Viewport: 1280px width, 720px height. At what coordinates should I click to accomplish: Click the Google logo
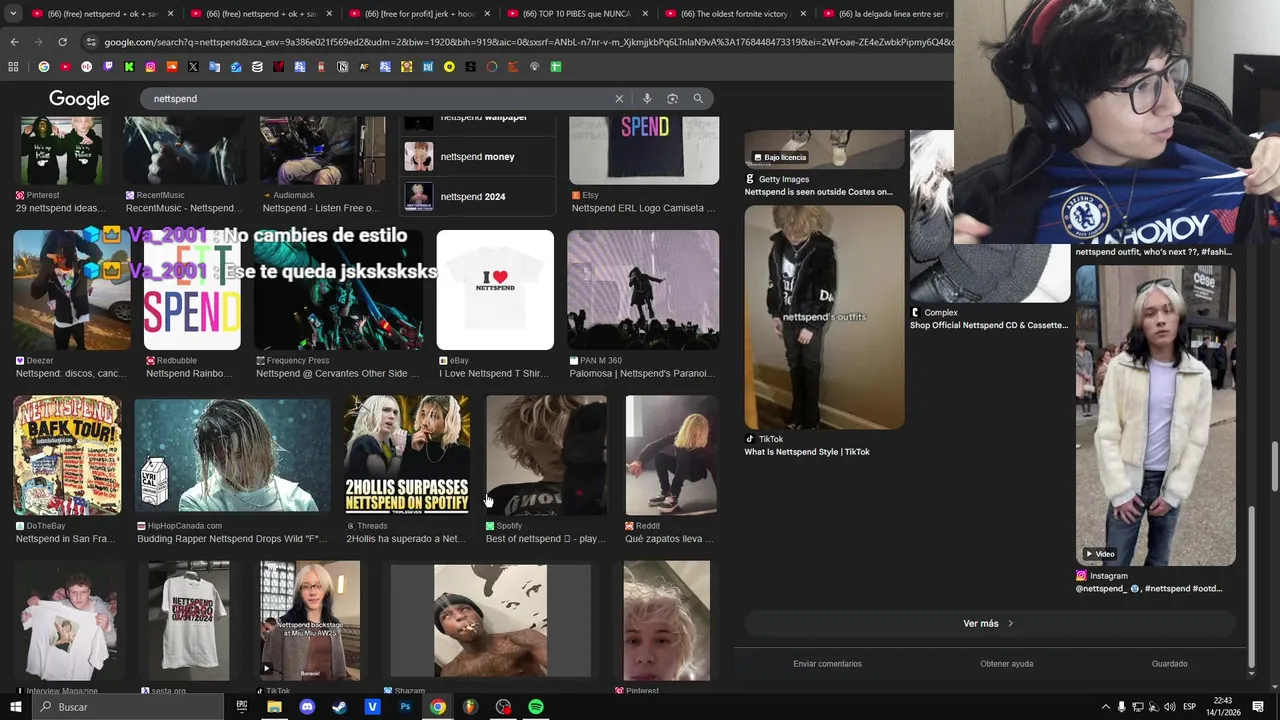click(x=79, y=99)
